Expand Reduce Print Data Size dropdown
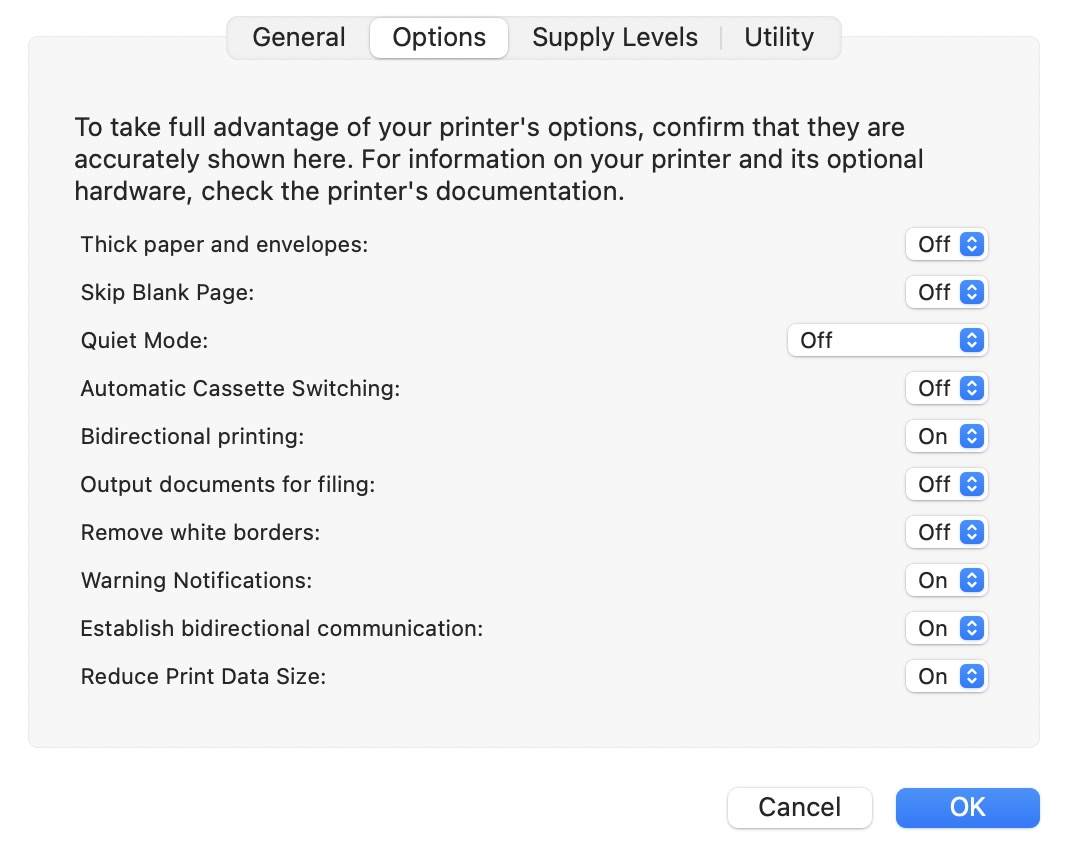1072x864 pixels. point(946,676)
